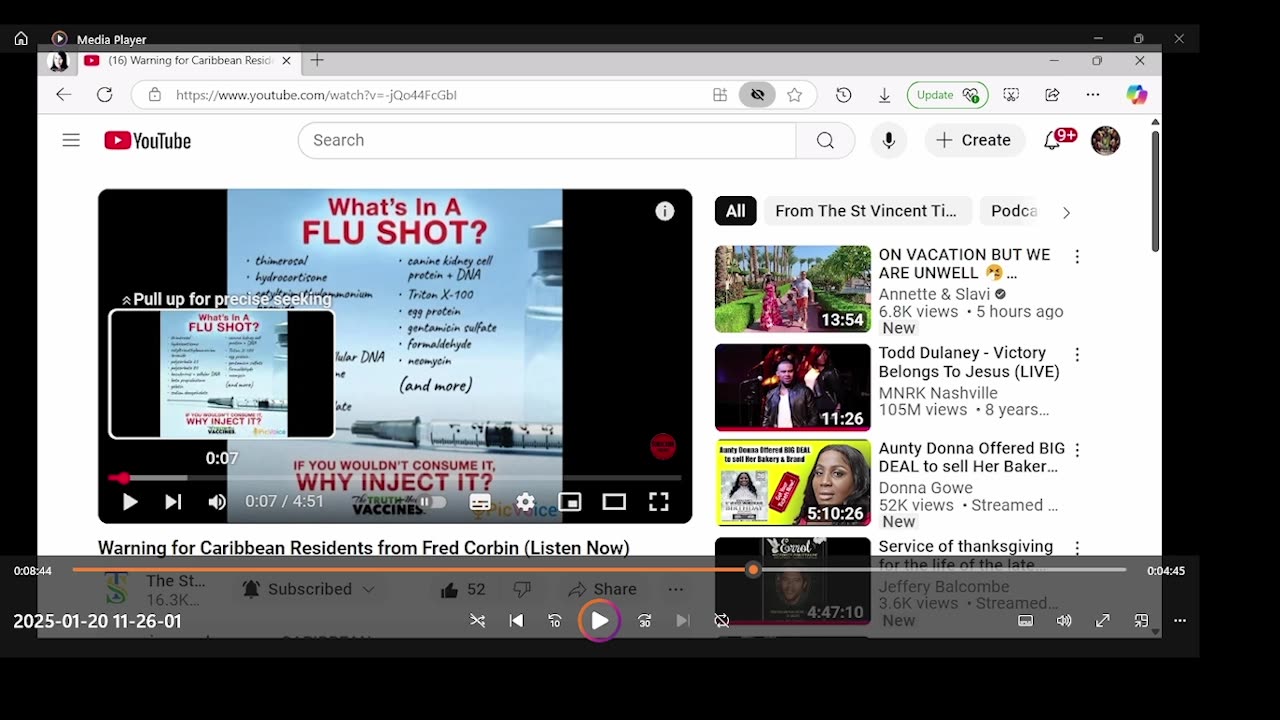Focus the YouTube search box

[x=547, y=140]
